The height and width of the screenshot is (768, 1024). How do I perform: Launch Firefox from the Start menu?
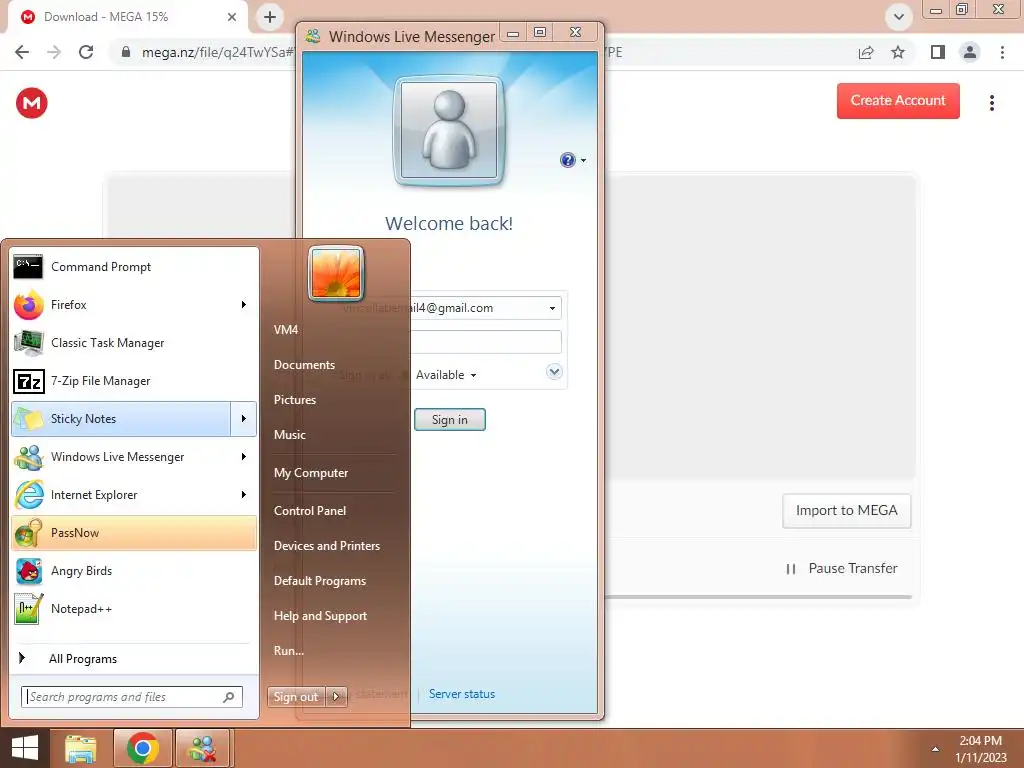[121, 304]
